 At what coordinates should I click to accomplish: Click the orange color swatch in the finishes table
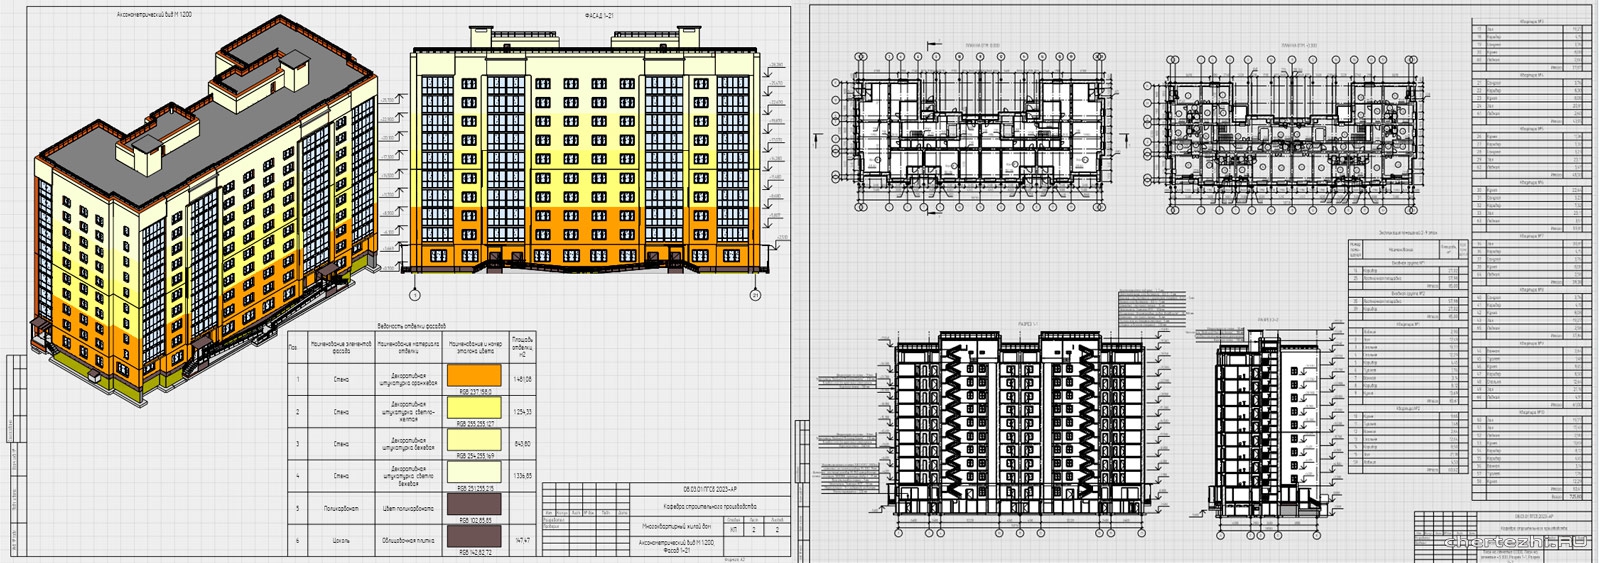[475, 376]
